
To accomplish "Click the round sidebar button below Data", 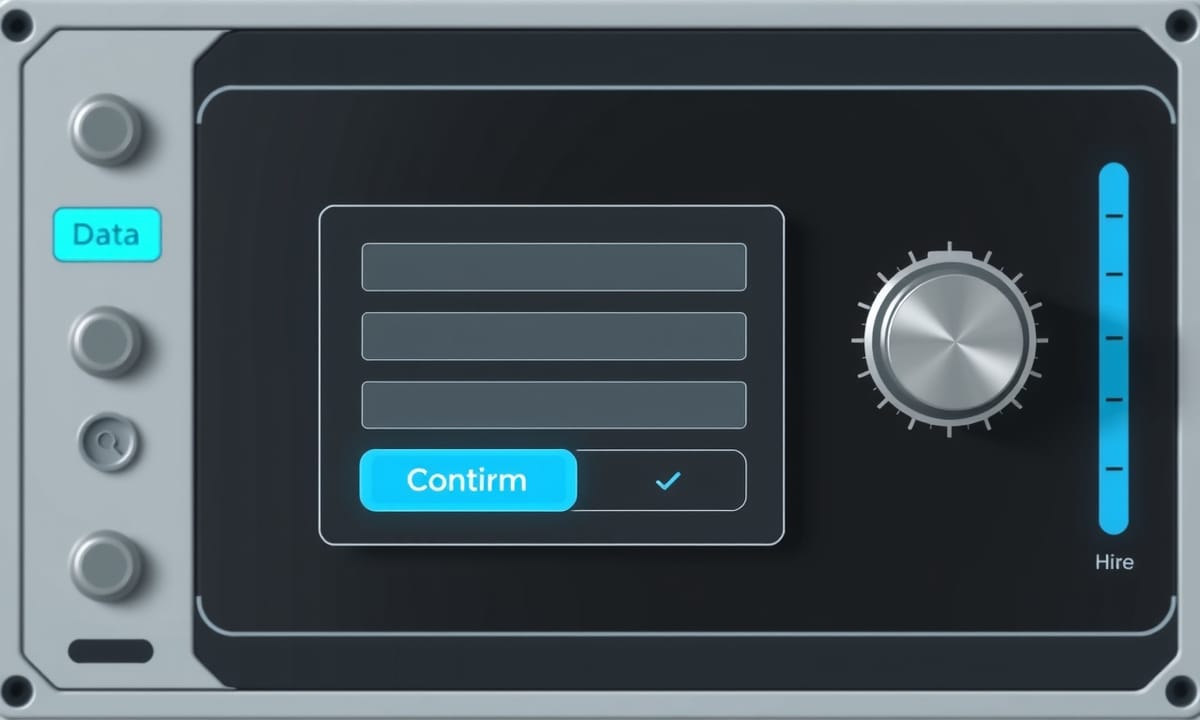I will click(x=106, y=341).
